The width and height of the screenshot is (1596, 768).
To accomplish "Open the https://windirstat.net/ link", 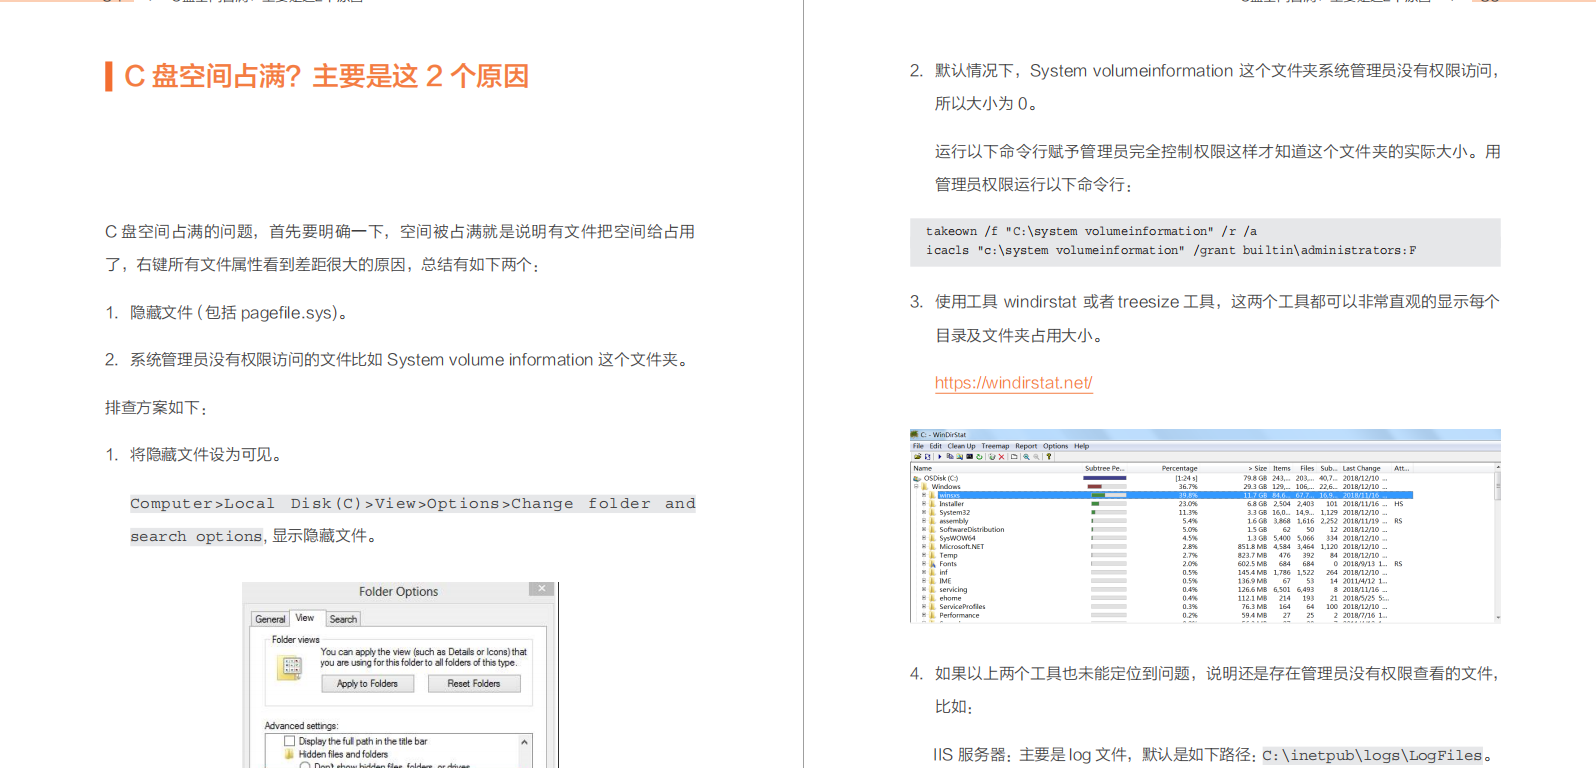I will point(1013,383).
